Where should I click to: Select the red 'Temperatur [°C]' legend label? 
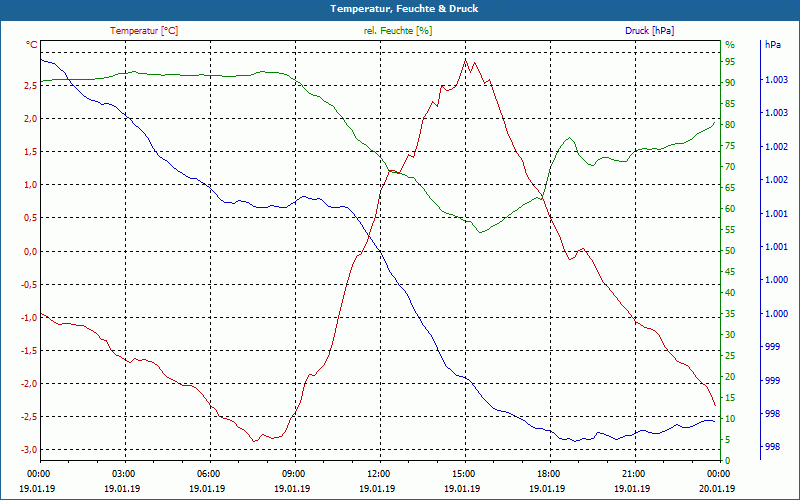click(x=144, y=31)
